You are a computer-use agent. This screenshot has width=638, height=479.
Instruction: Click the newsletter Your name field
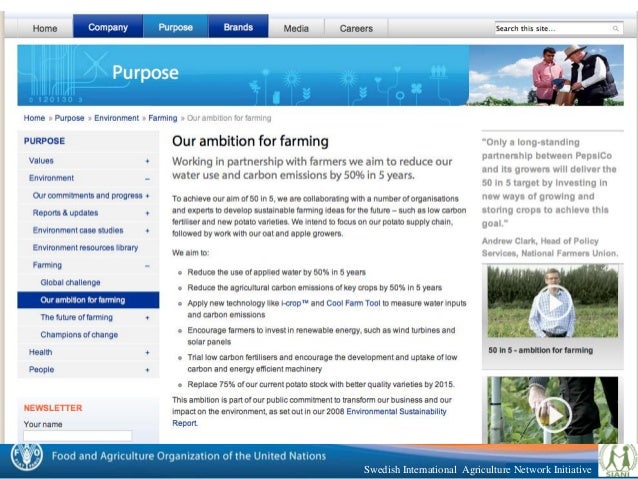click(x=78, y=436)
